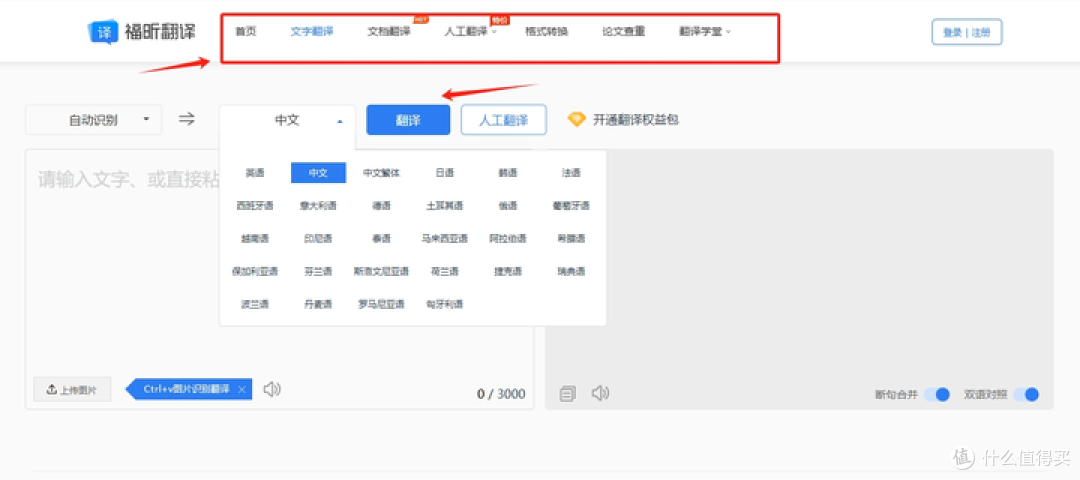The height and width of the screenshot is (480, 1080).
Task: Dismiss the Ctrl+v图片识别翻译 tip
Action: point(242,389)
